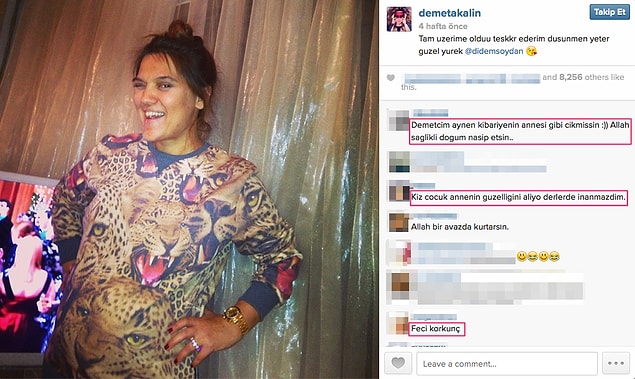Viewport: 635px width, 379px height.
Task: Click the '4 hafta önce' timestamp
Action: [443, 26]
